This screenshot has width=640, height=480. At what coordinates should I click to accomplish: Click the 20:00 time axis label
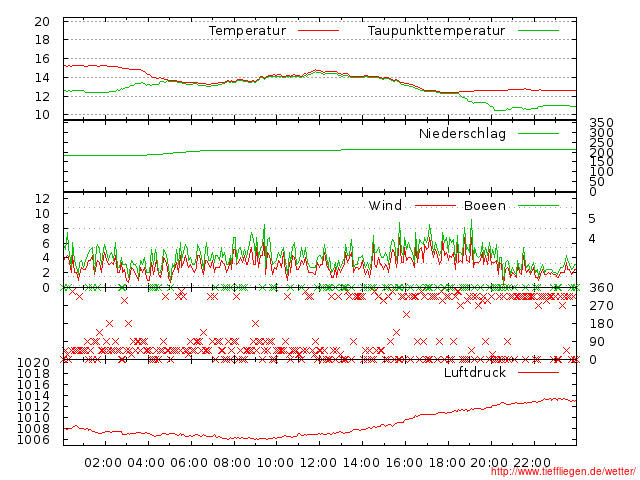click(x=489, y=463)
